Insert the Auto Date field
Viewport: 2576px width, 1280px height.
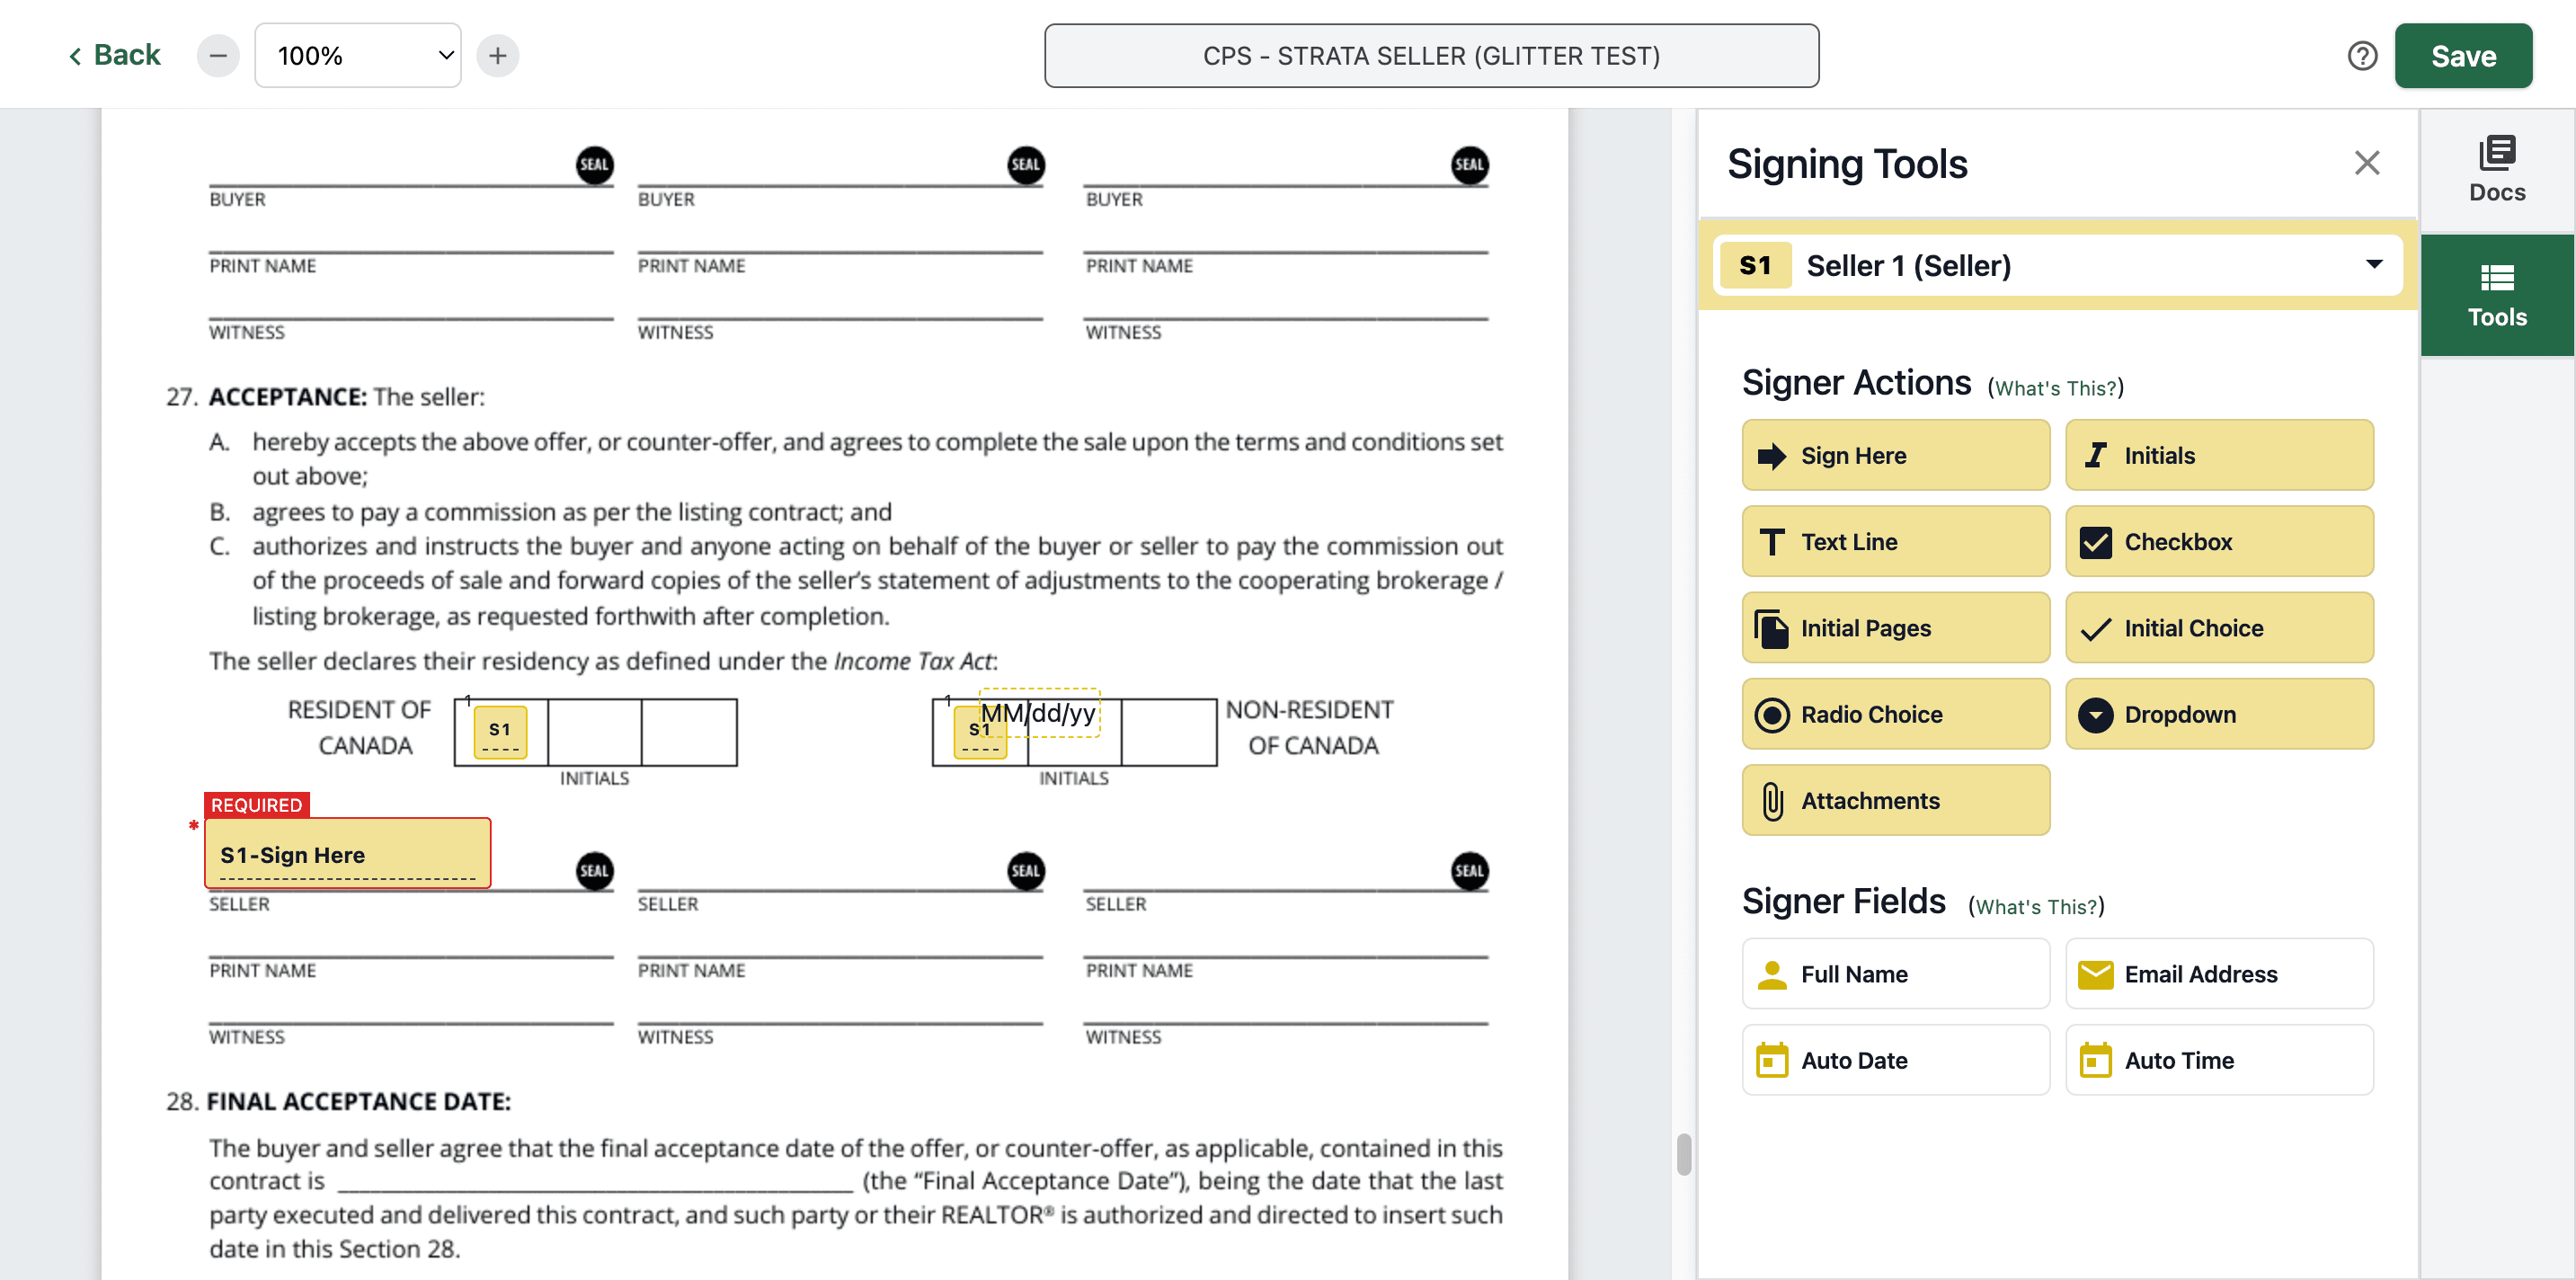(1895, 1060)
